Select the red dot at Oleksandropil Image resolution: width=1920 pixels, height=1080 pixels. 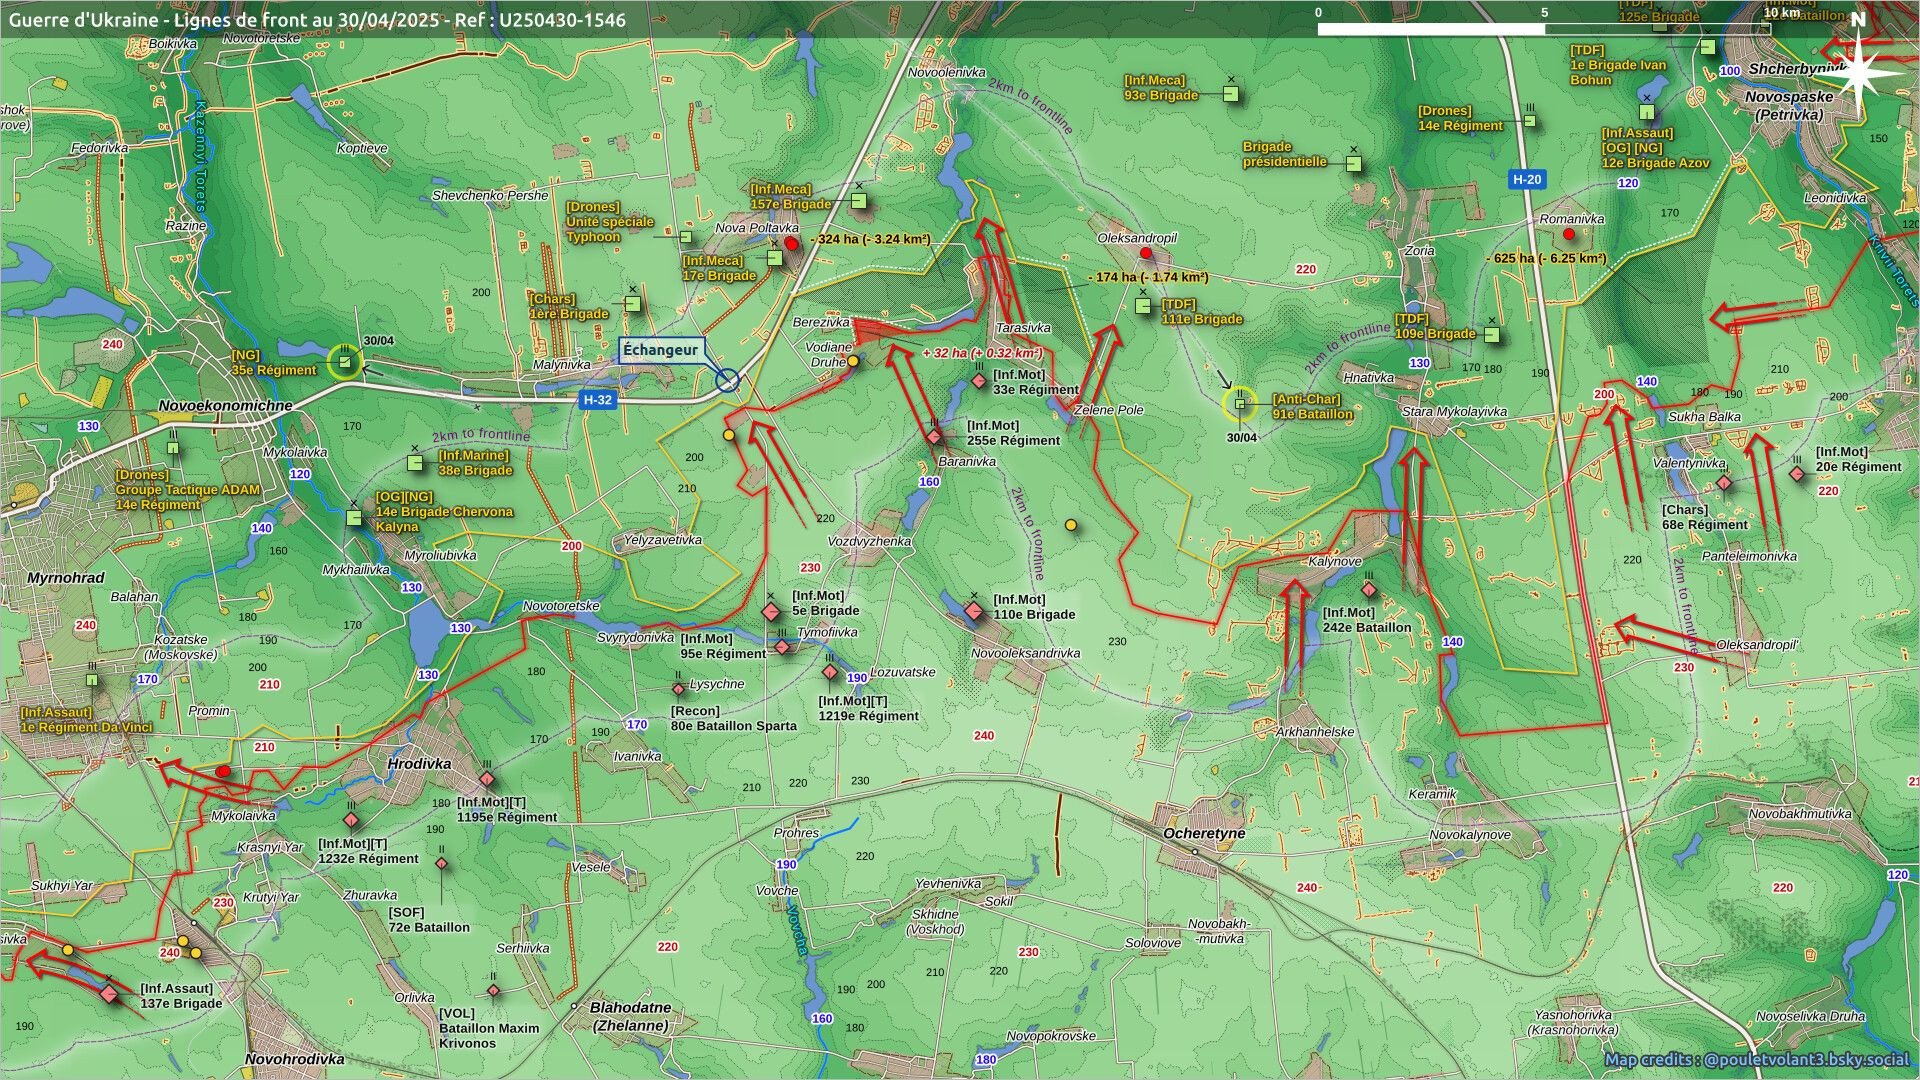[x=1146, y=253]
